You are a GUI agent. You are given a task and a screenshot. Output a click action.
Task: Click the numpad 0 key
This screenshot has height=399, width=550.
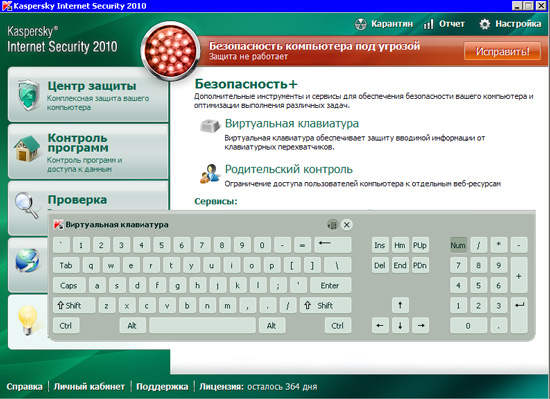pyautogui.click(x=468, y=326)
